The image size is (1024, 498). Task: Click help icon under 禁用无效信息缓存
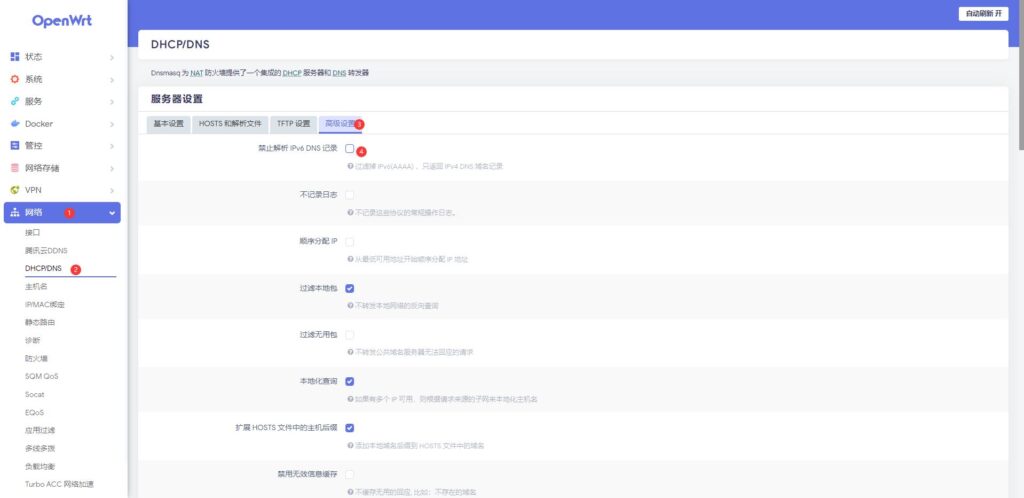(x=350, y=491)
